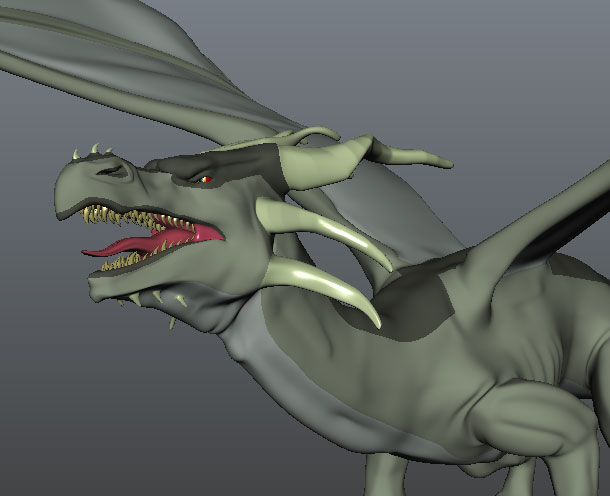Click the upper row of teeth
The width and height of the screenshot is (610, 496).
[x=139, y=217]
